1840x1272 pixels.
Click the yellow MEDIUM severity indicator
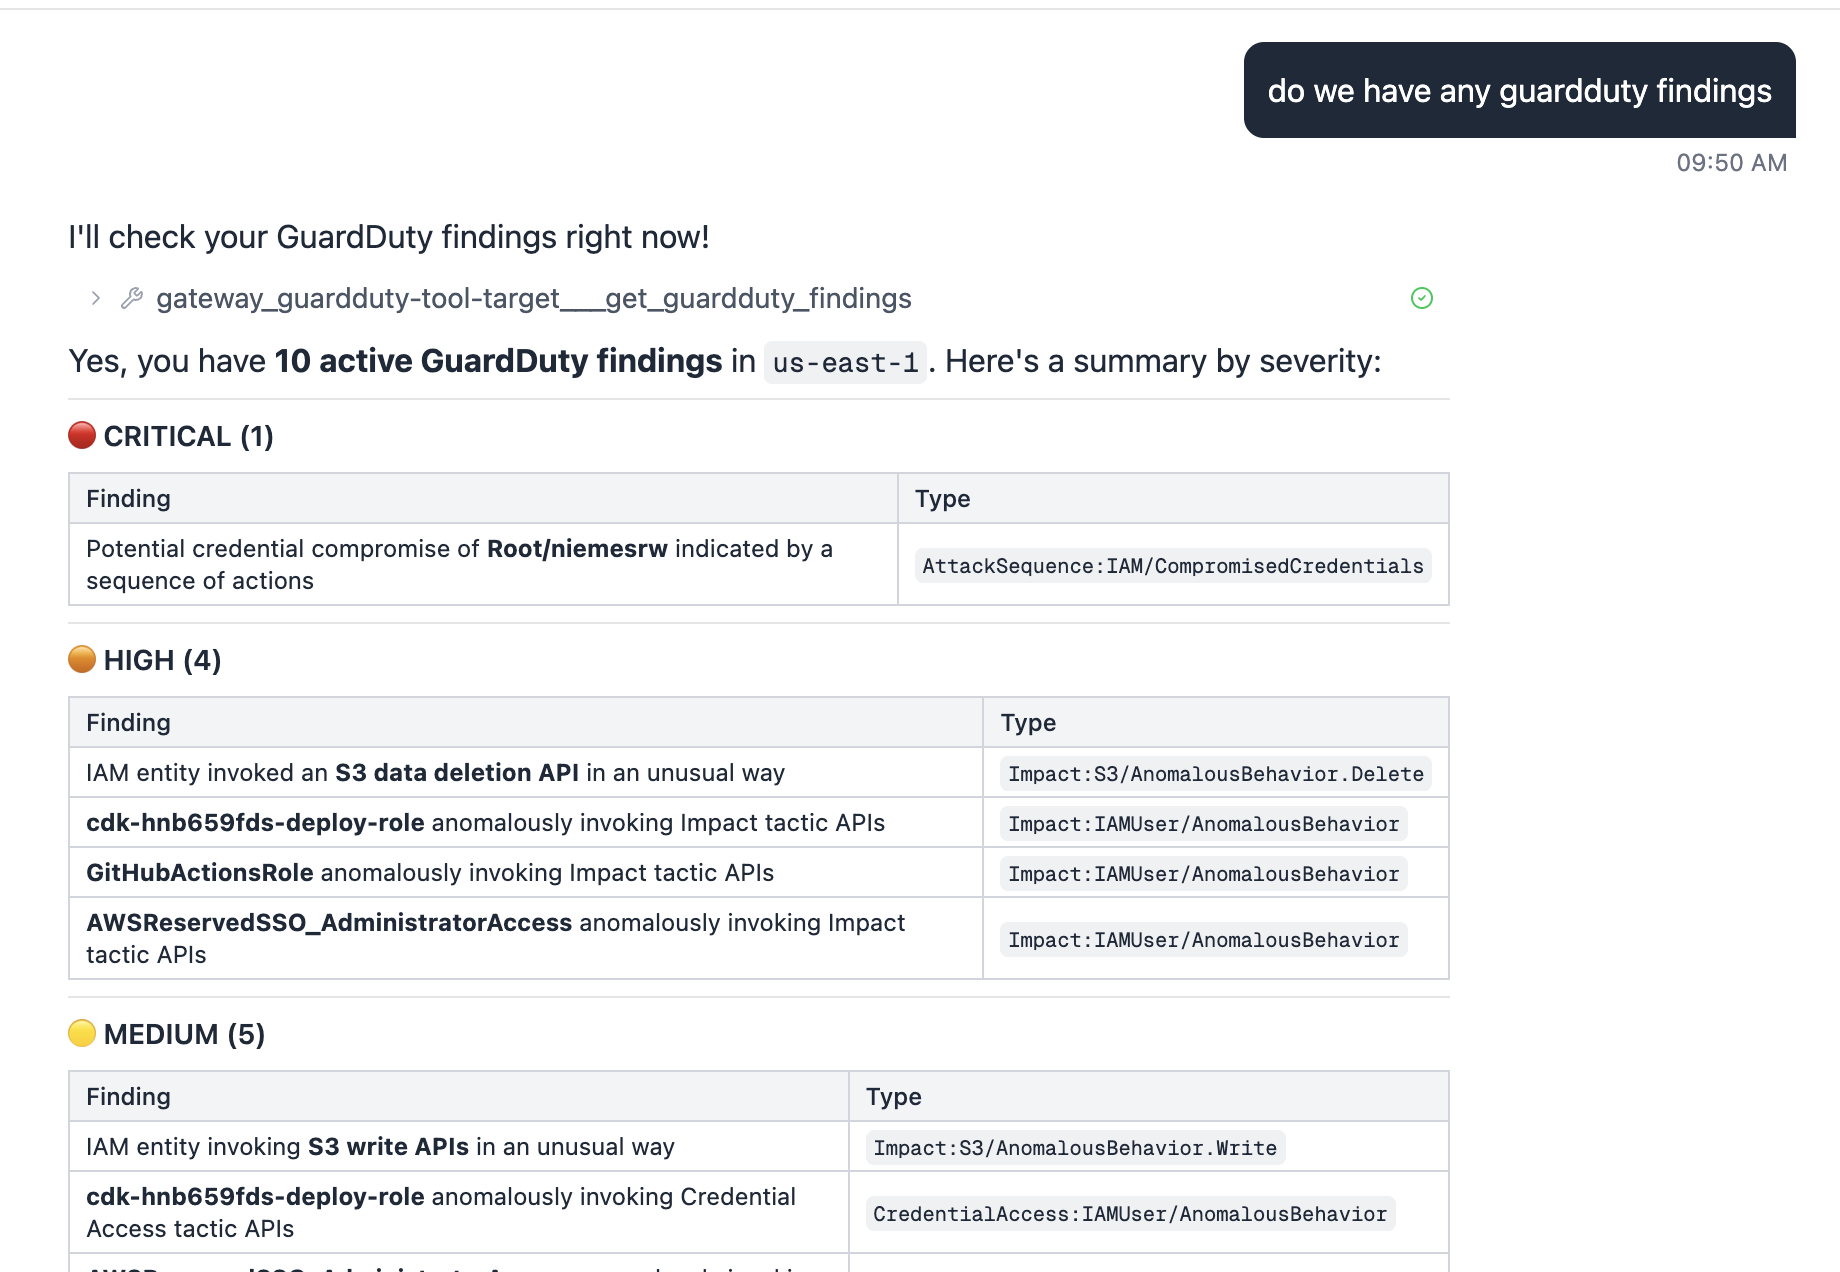(x=81, y=1033)
